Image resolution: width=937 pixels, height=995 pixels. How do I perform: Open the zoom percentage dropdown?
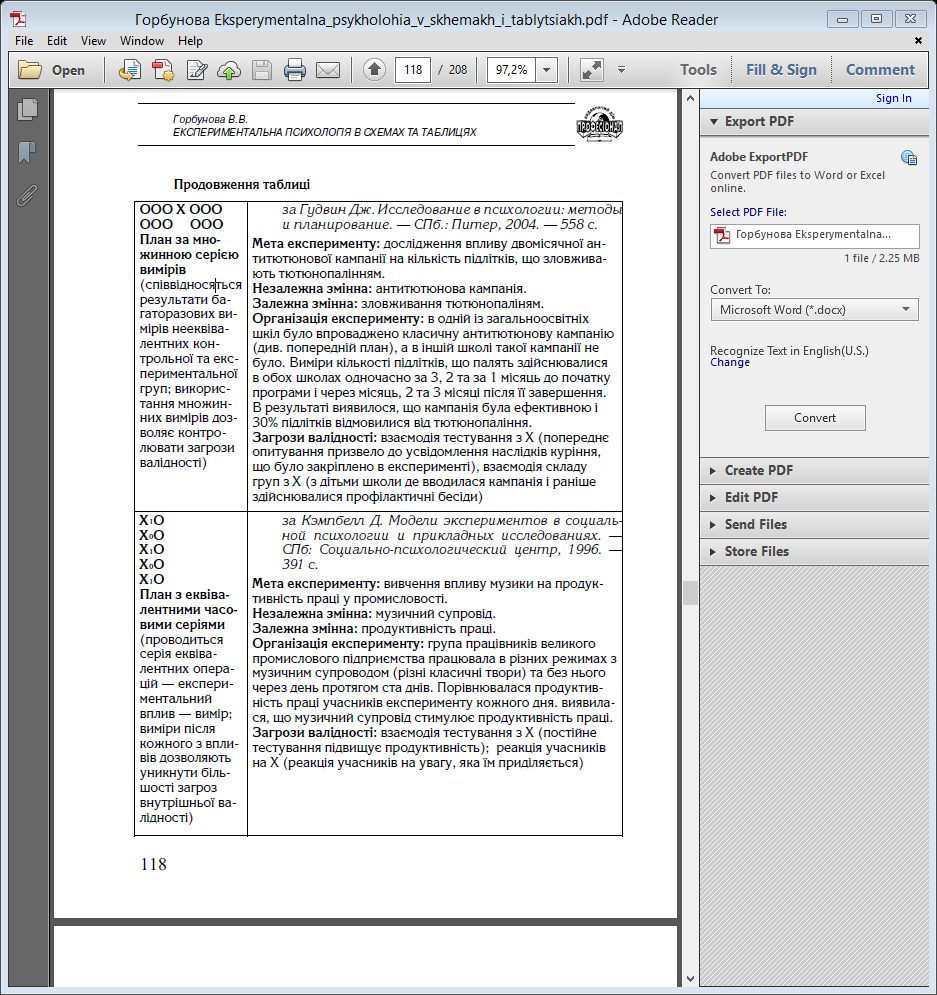pyautogui.click(x=547, y=70)
